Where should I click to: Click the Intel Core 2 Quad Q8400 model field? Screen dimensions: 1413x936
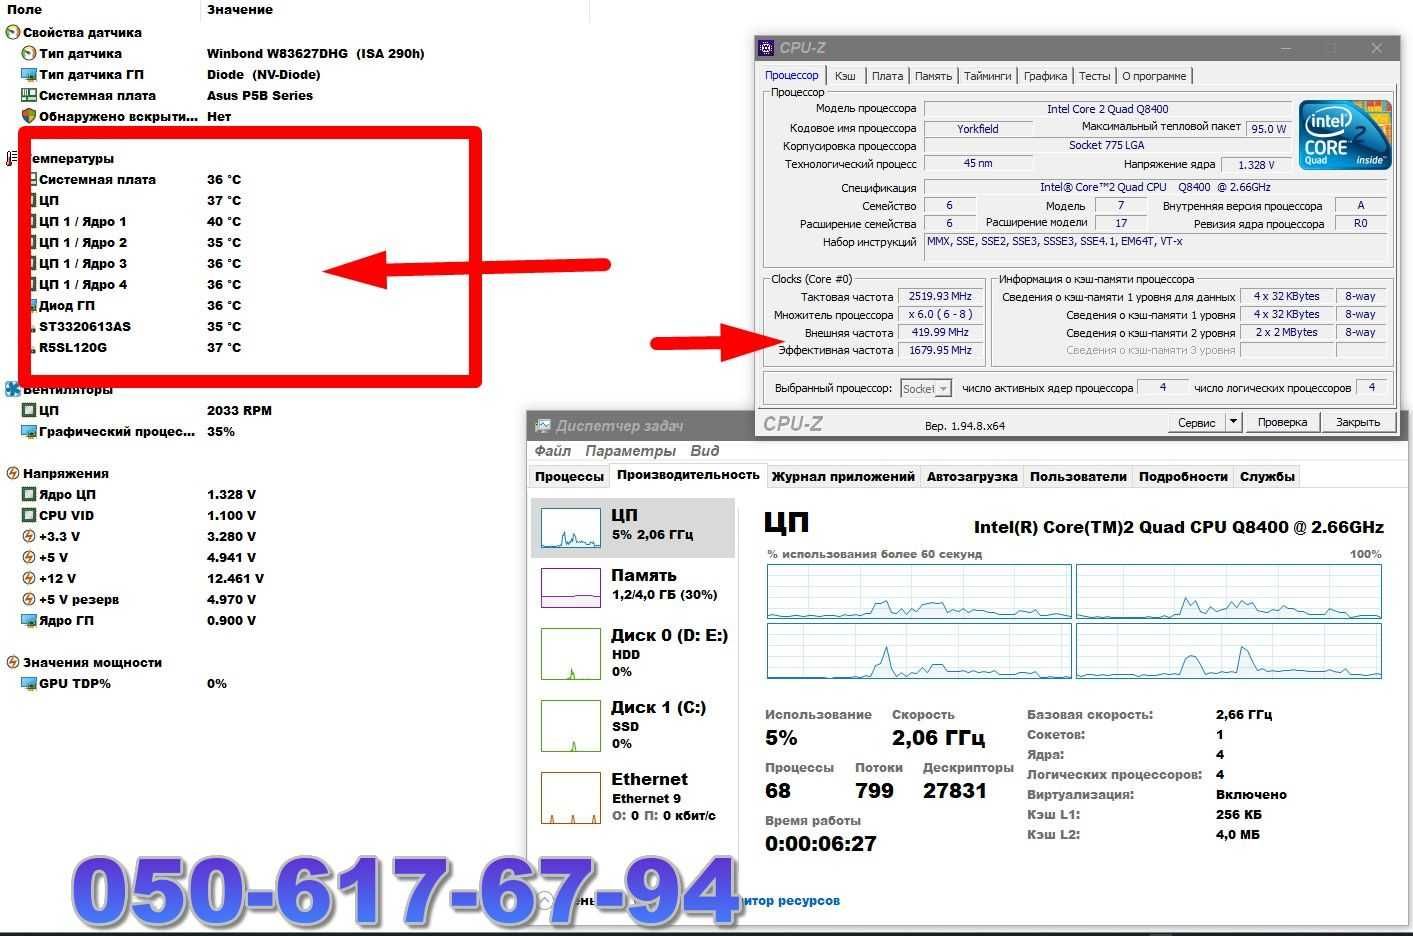click(x=1107, y=109)
